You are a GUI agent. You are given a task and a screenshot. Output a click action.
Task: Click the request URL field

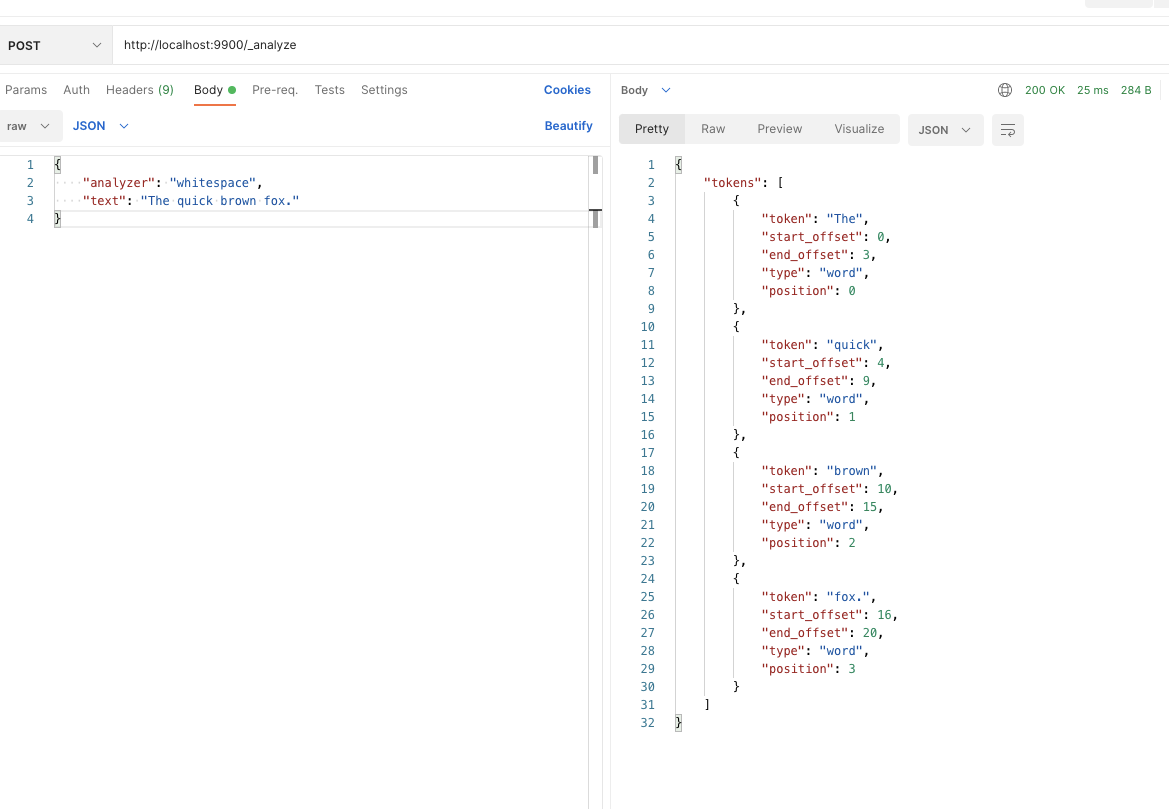pos(641,45)
